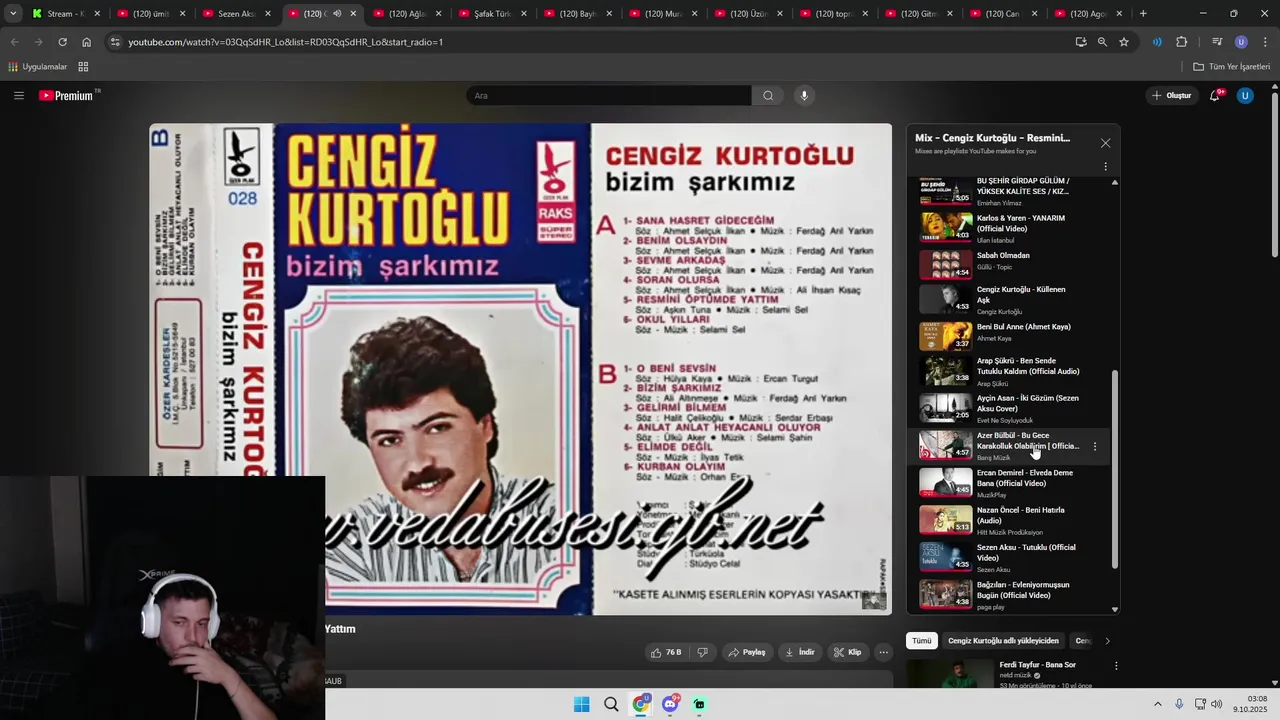Go to the browser home page icon

[87, 42]
